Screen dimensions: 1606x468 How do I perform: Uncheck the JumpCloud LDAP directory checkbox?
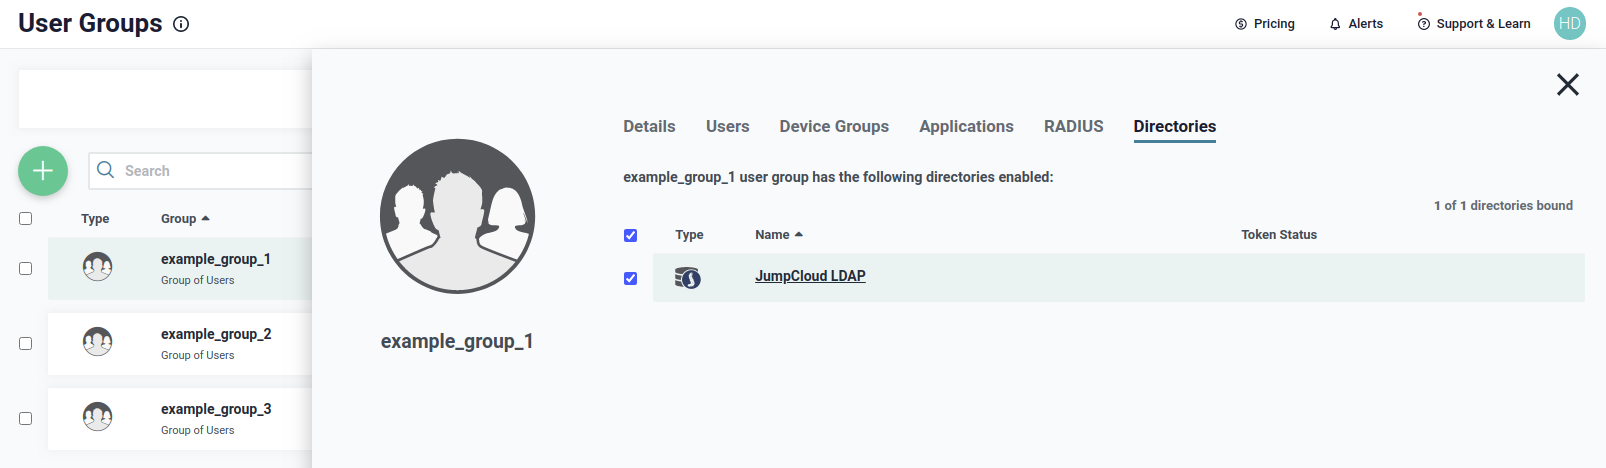tap(630, 278)
